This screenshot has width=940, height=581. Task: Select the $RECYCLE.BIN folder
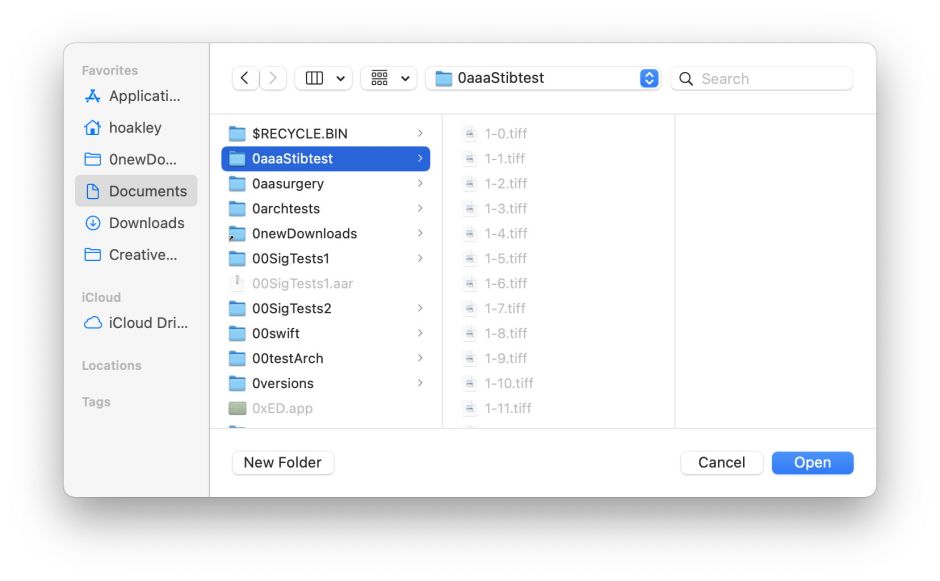pos(299,133)
